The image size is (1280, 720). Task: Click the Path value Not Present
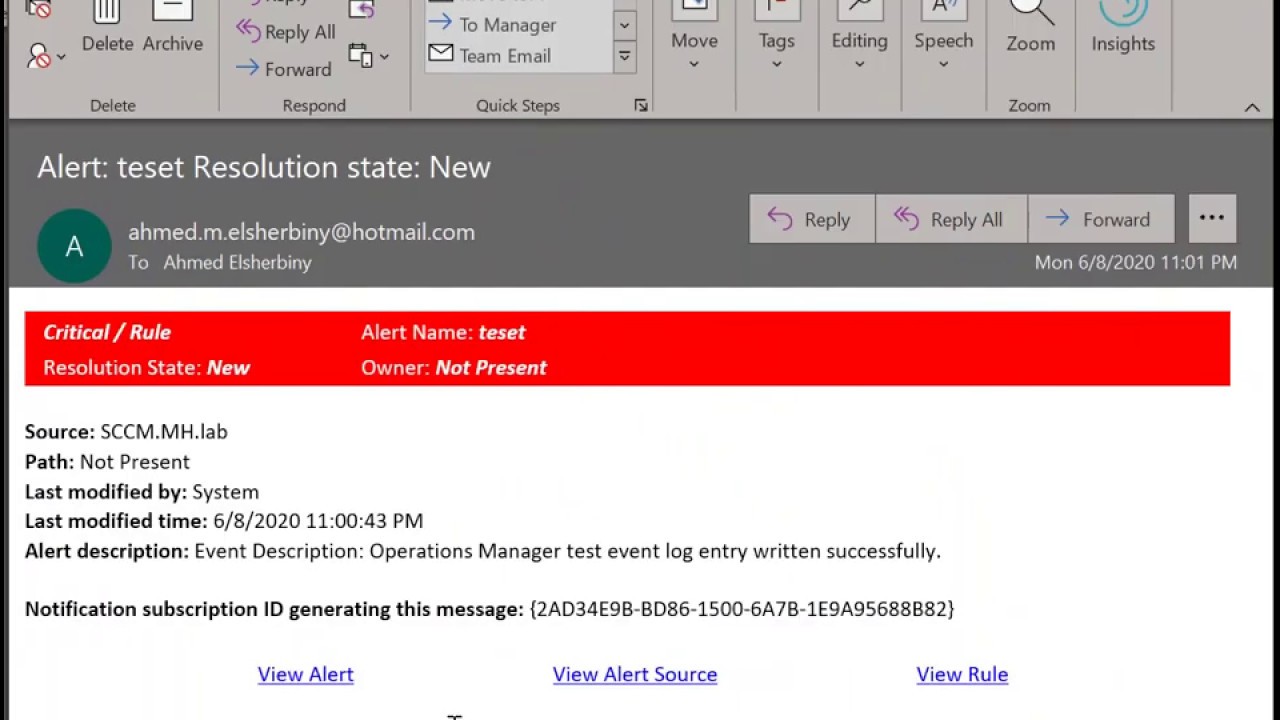point(135,461)
